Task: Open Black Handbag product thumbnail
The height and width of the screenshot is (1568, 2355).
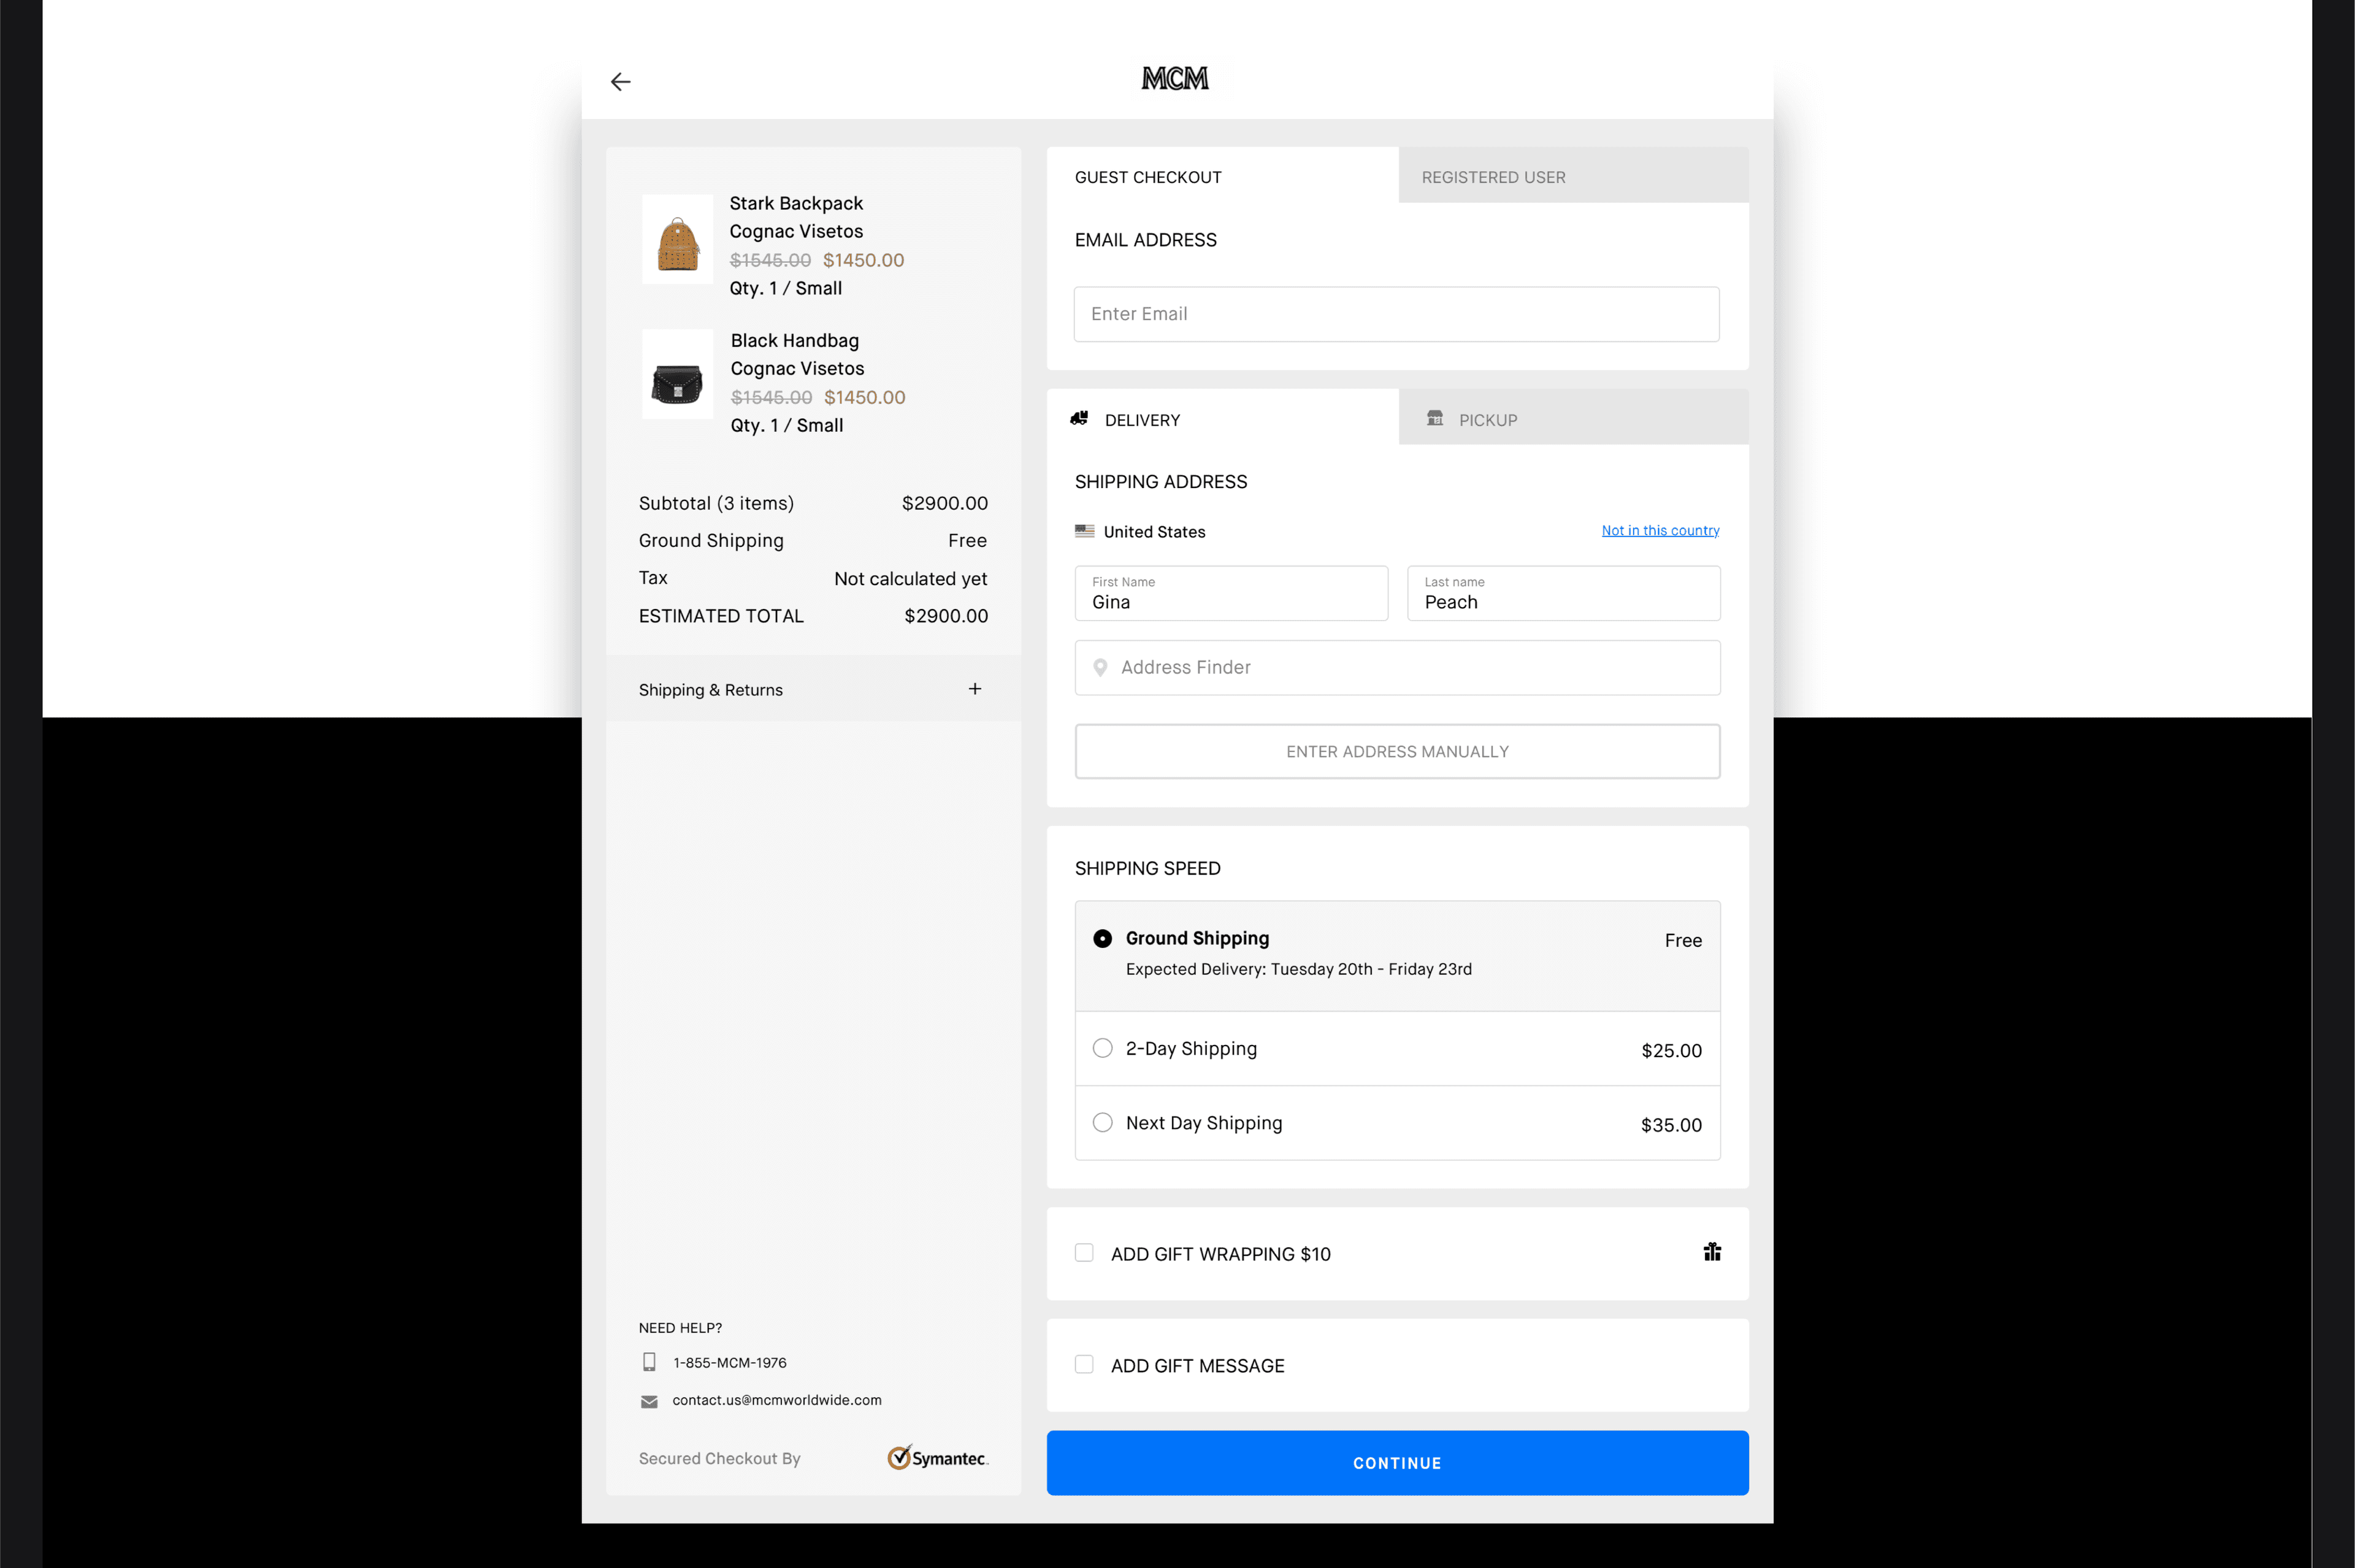Action: coord(677,374)
